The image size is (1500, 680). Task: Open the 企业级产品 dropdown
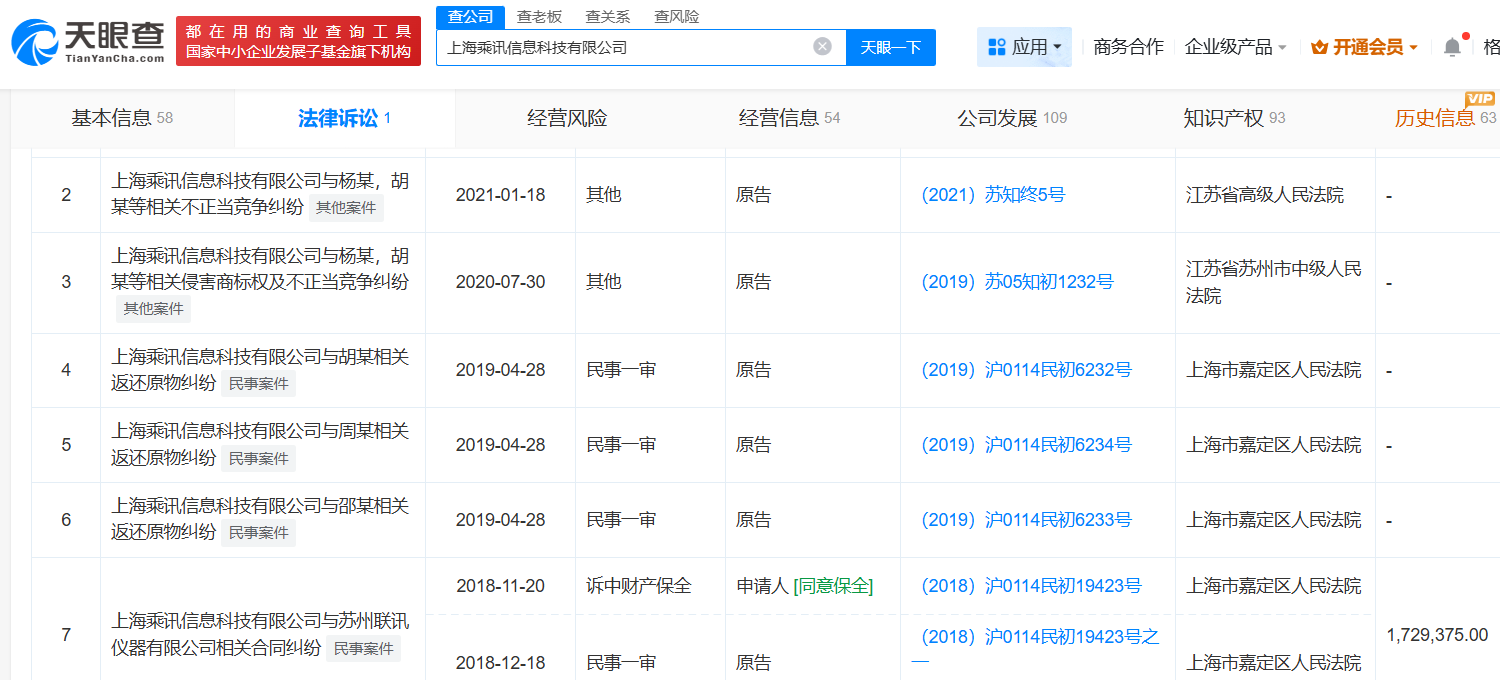point(1235,47)
